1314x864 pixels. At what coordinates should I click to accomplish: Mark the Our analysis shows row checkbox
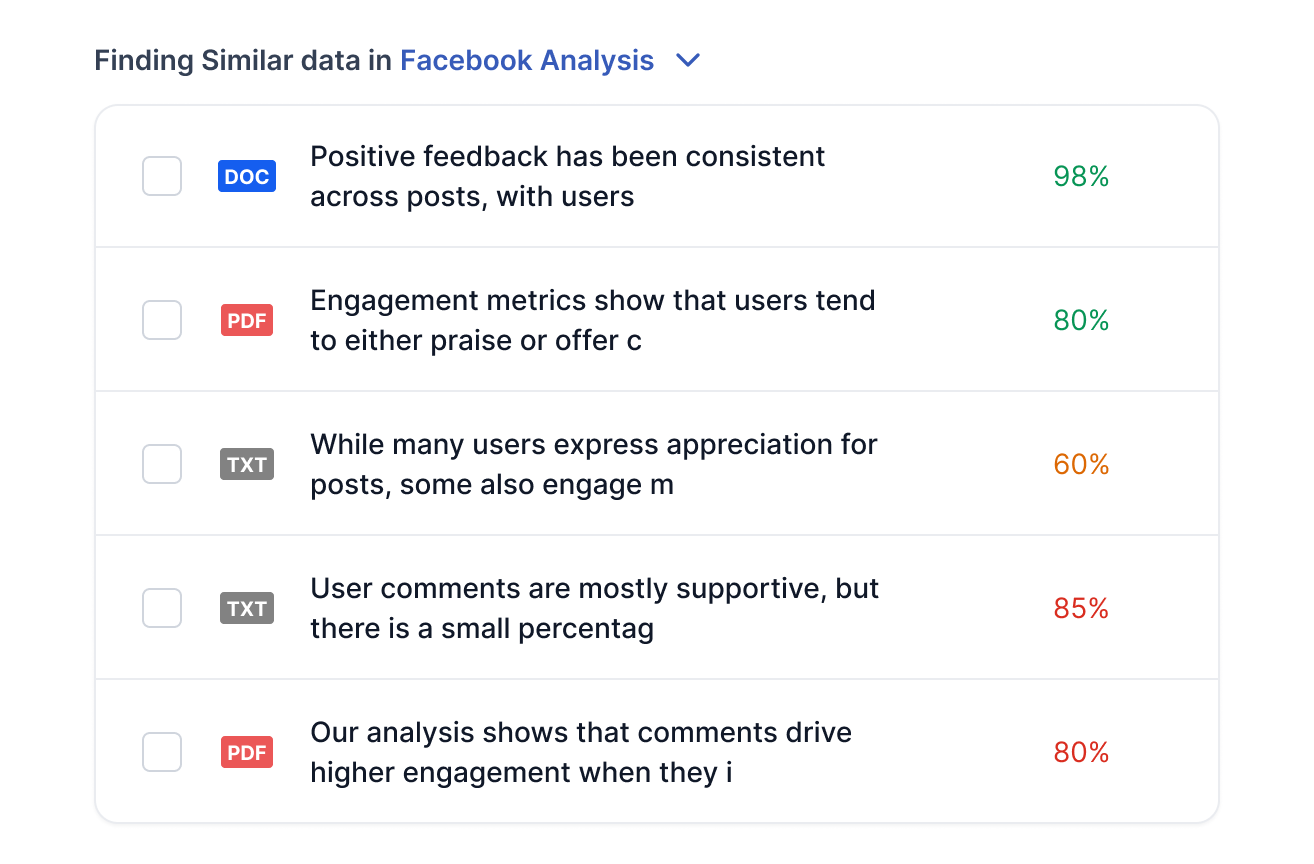(x=162, y=753)
